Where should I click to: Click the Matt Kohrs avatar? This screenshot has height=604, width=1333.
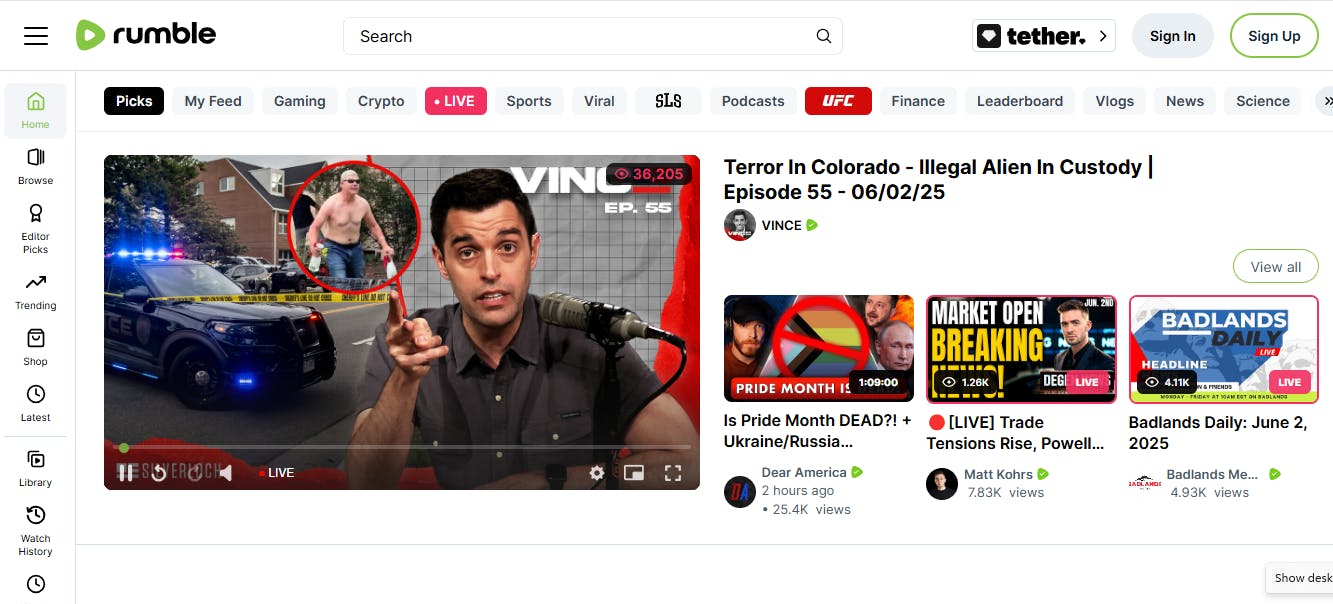942,484
